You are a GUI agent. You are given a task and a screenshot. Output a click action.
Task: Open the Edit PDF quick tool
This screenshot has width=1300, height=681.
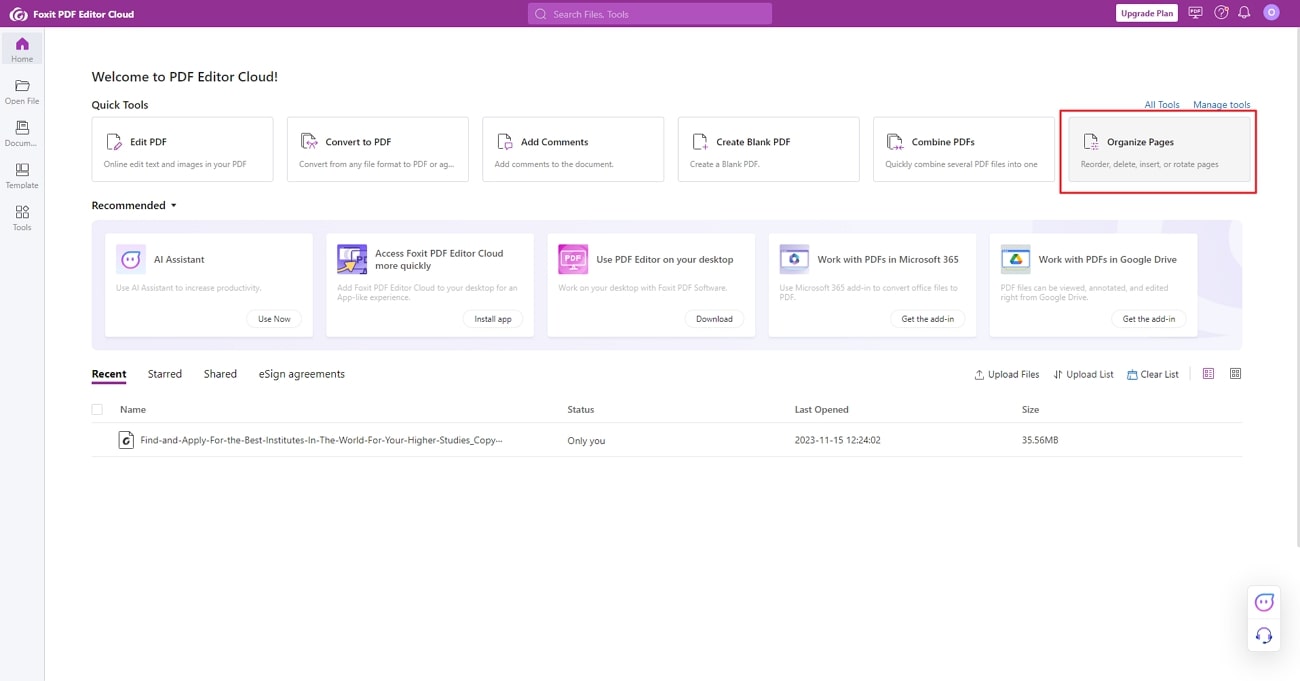tap(182, 149)
